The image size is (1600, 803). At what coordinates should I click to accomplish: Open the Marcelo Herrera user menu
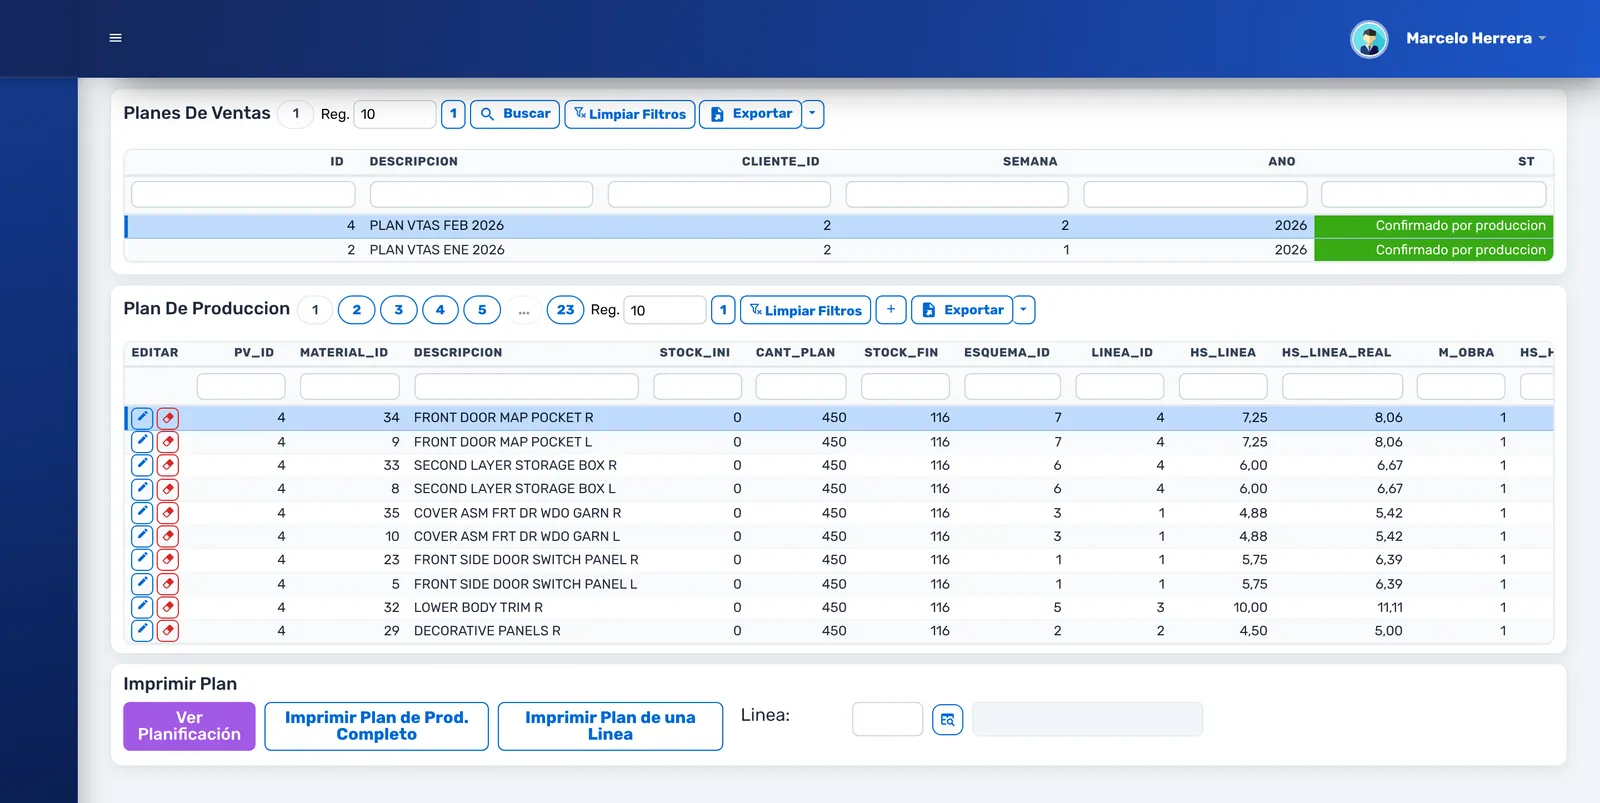(1476, 38)
